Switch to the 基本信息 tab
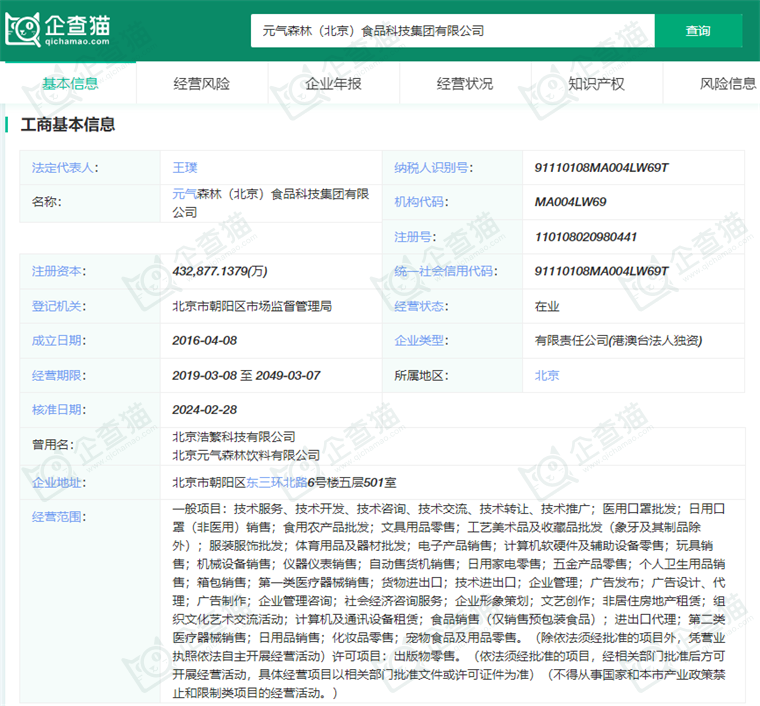This screenshot has height=706, width=760. 70,84
